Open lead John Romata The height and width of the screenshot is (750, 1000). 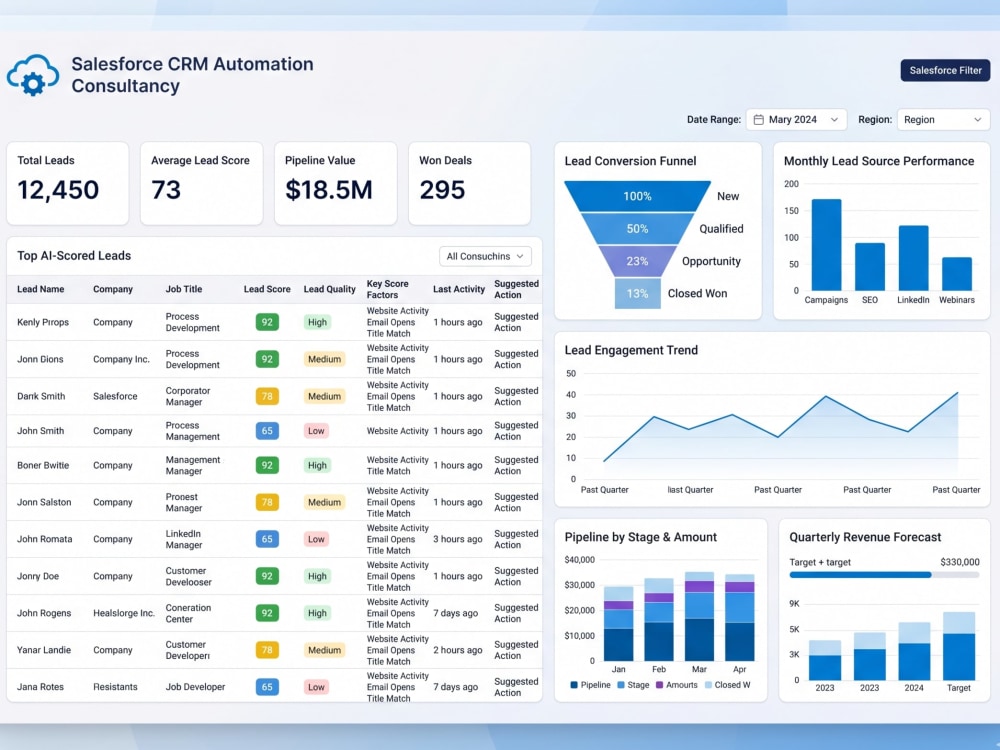click(45, 539)
